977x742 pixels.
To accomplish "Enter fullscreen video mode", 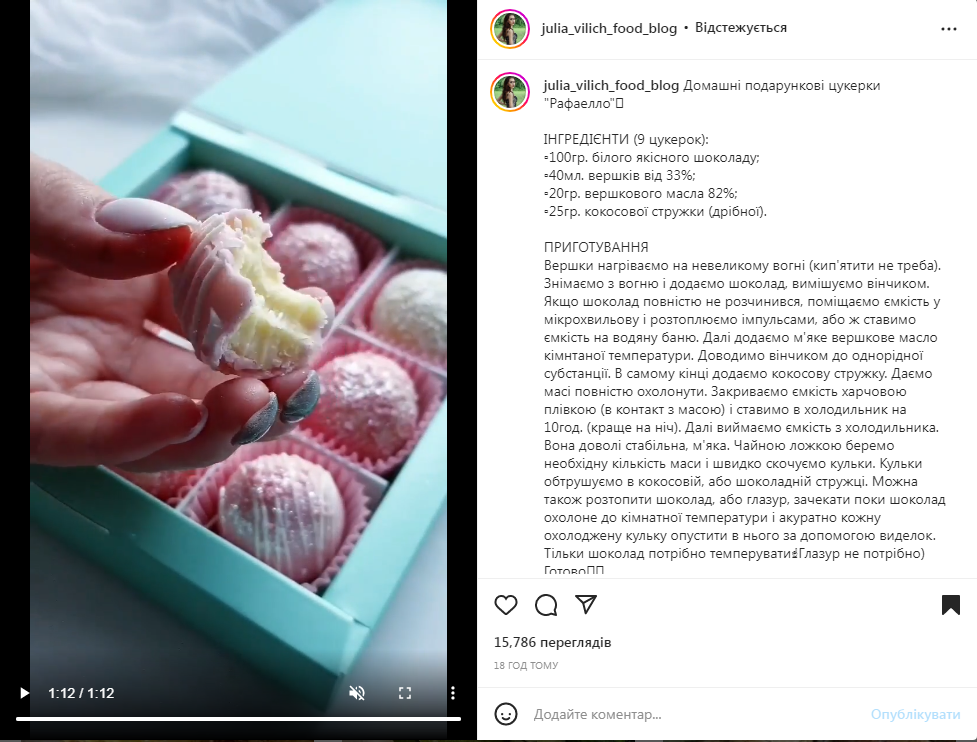I will click(x=405, y=693).
